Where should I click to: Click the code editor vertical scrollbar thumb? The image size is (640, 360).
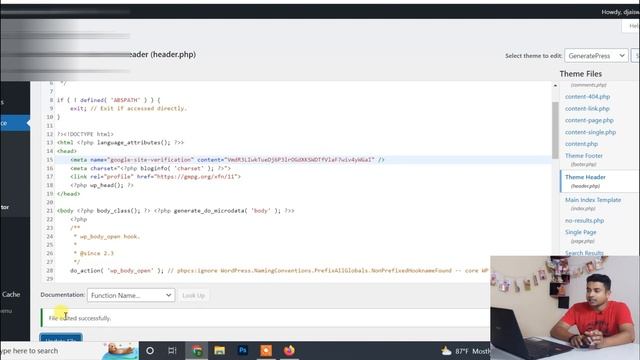coord(555,130)
